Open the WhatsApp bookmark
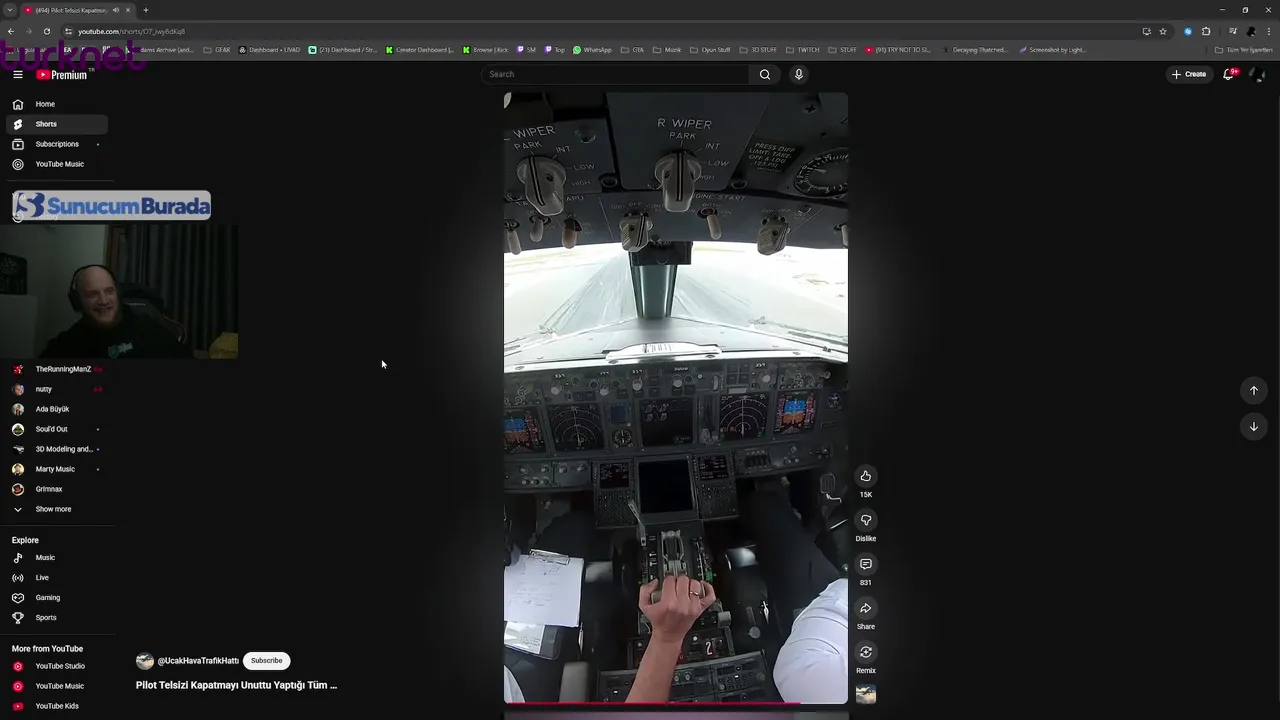Viewport: 1280px width, 720px height. click(592, 50)
